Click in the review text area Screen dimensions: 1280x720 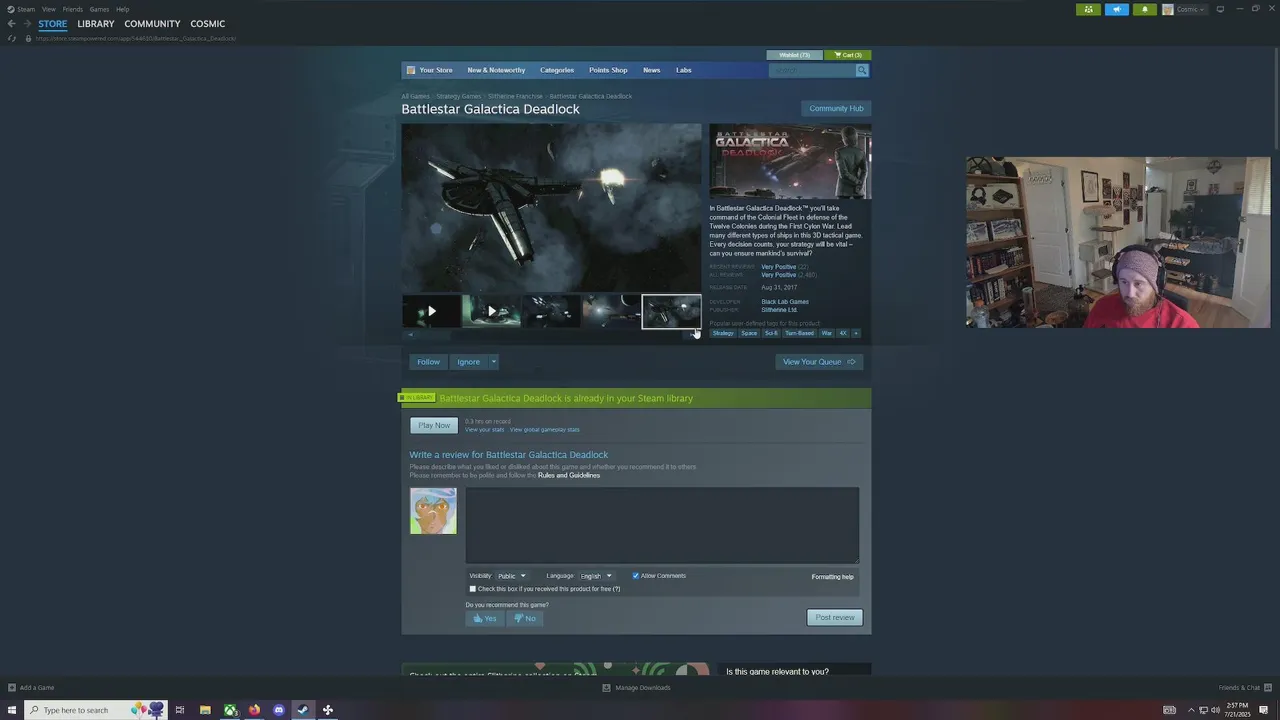[x=662, y=525]
